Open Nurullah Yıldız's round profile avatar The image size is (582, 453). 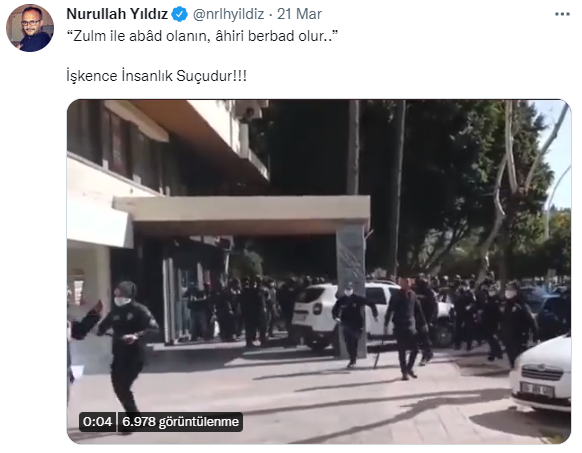(30, 28)
